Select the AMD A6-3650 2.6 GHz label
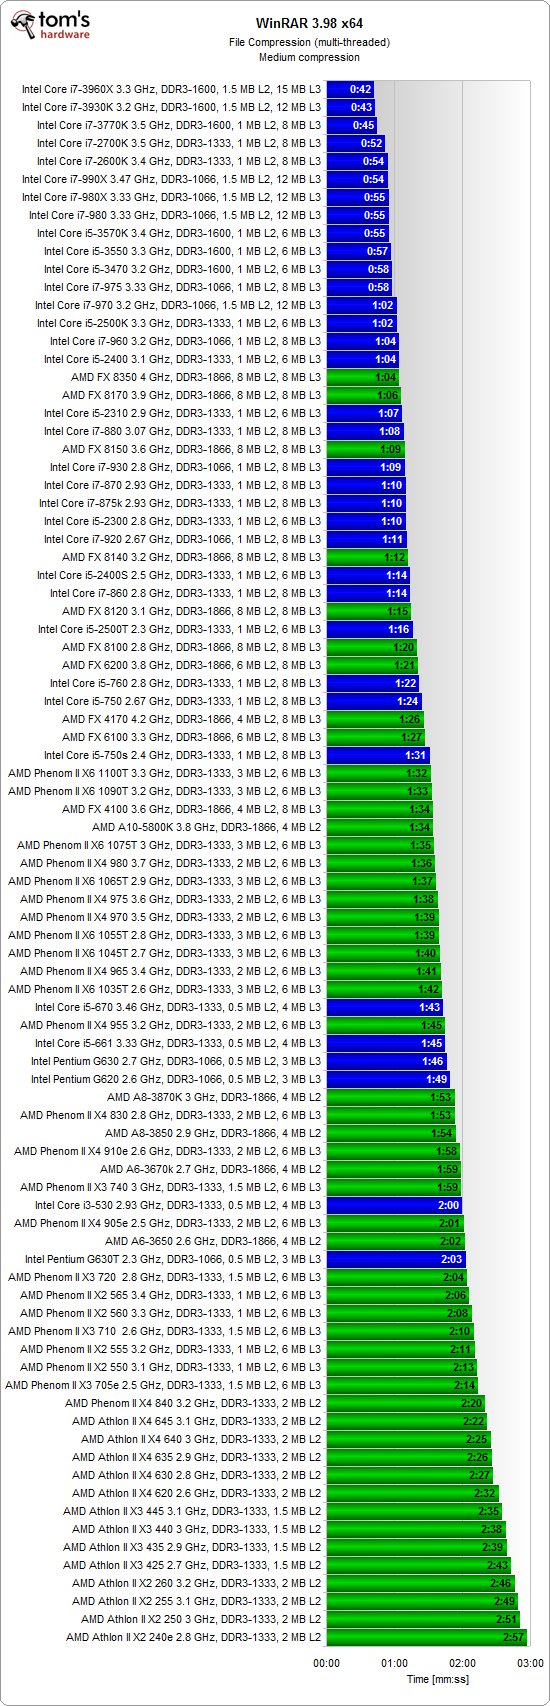Viewport: 550px width, 1706px height. [x=213, y=1241]
